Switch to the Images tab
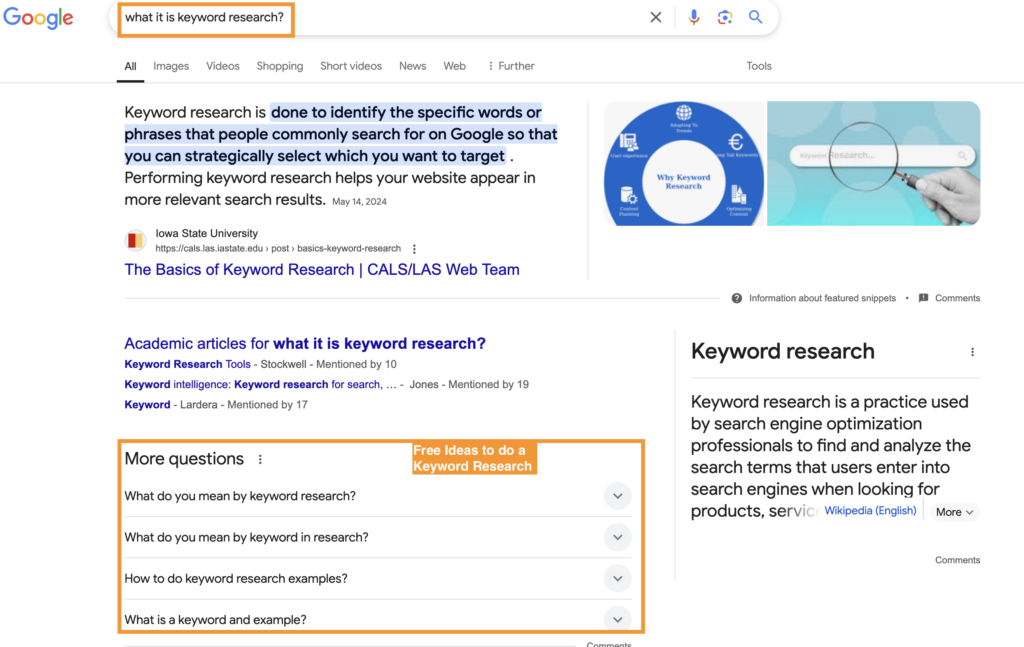1024x647 pixels. point(170,66)
